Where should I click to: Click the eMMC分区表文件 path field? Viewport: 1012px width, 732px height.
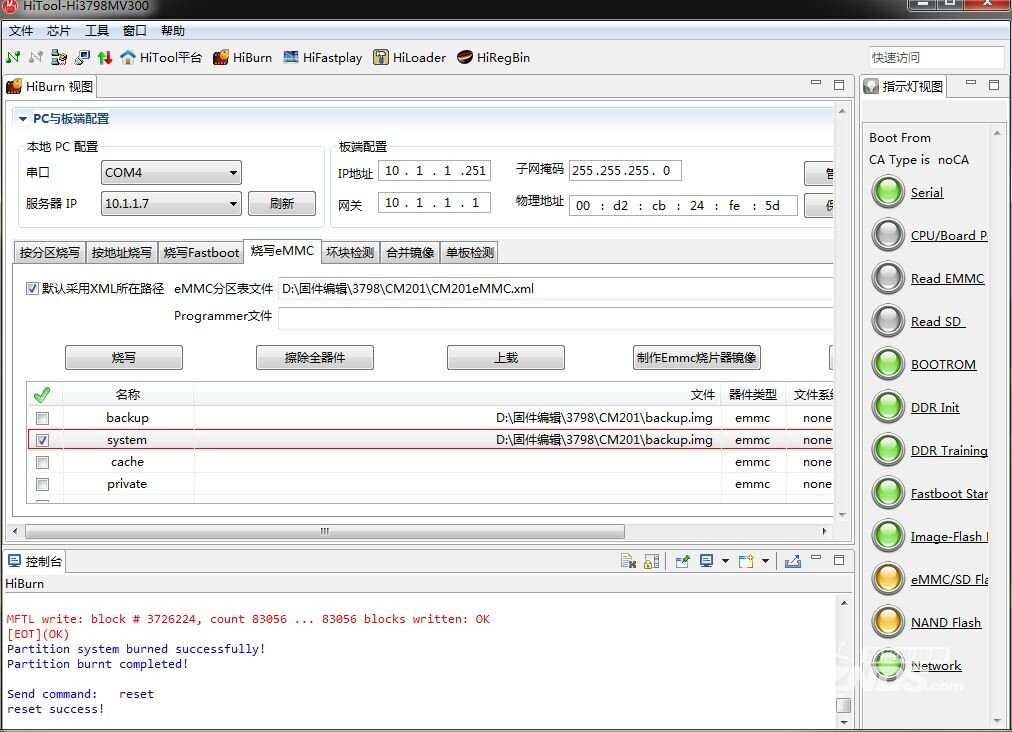click(556, 289)
